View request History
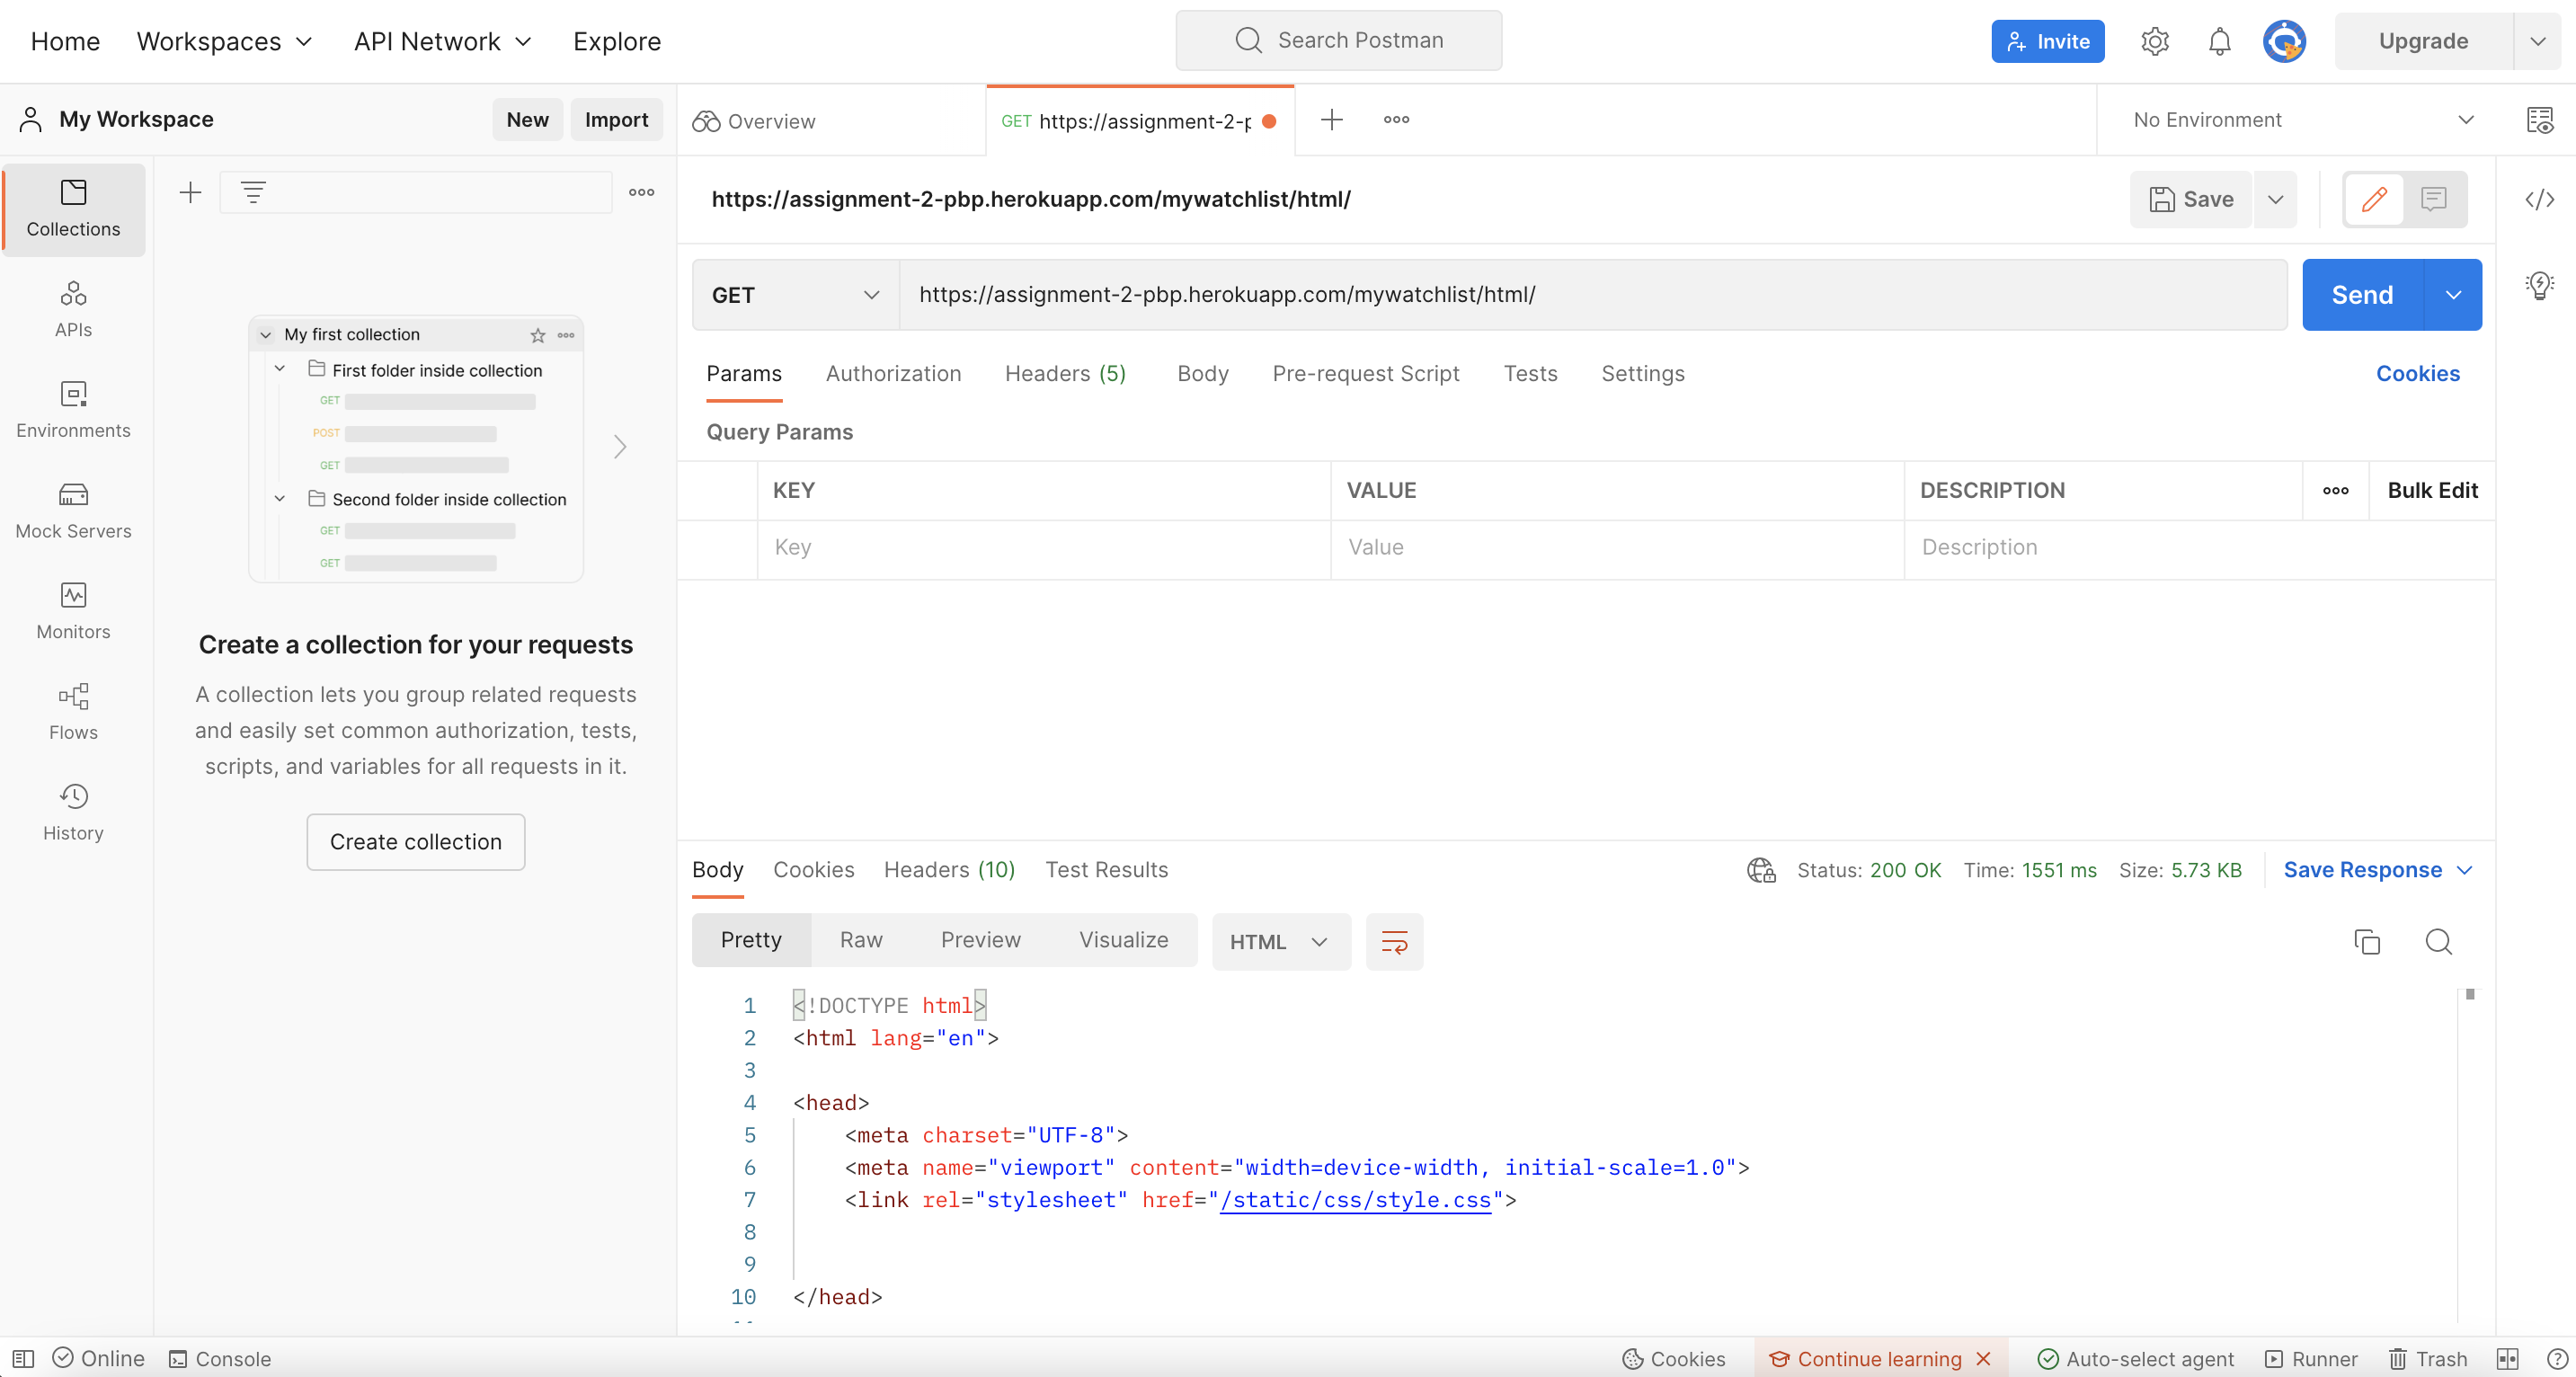 pos(73,812)
